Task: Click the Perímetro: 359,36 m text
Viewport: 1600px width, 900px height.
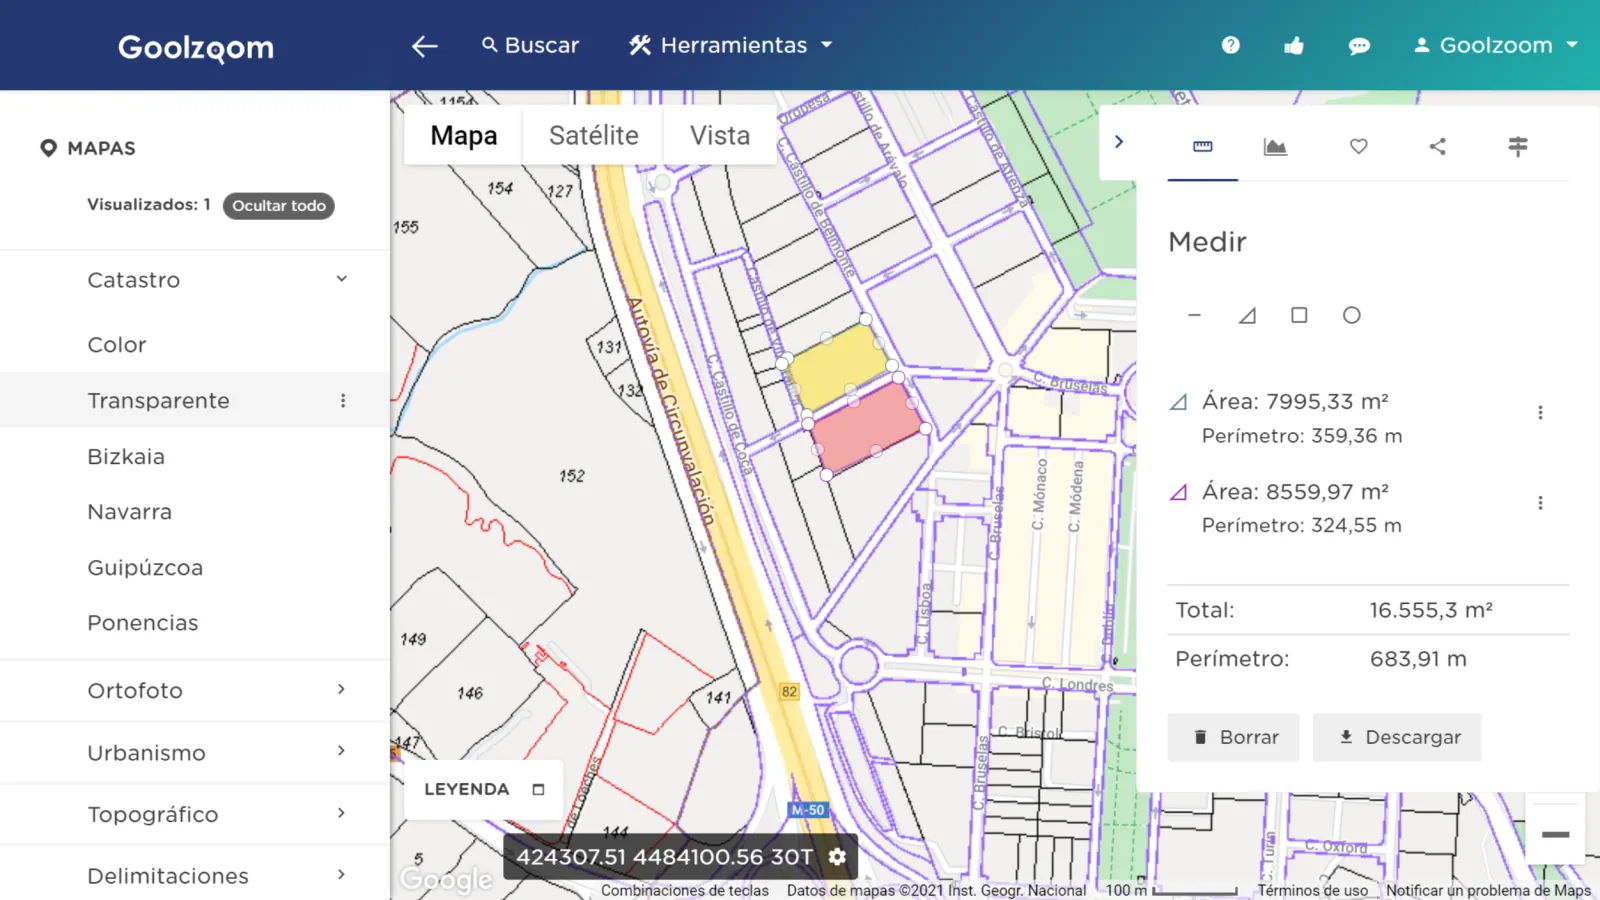Action: coord(1302,436)
